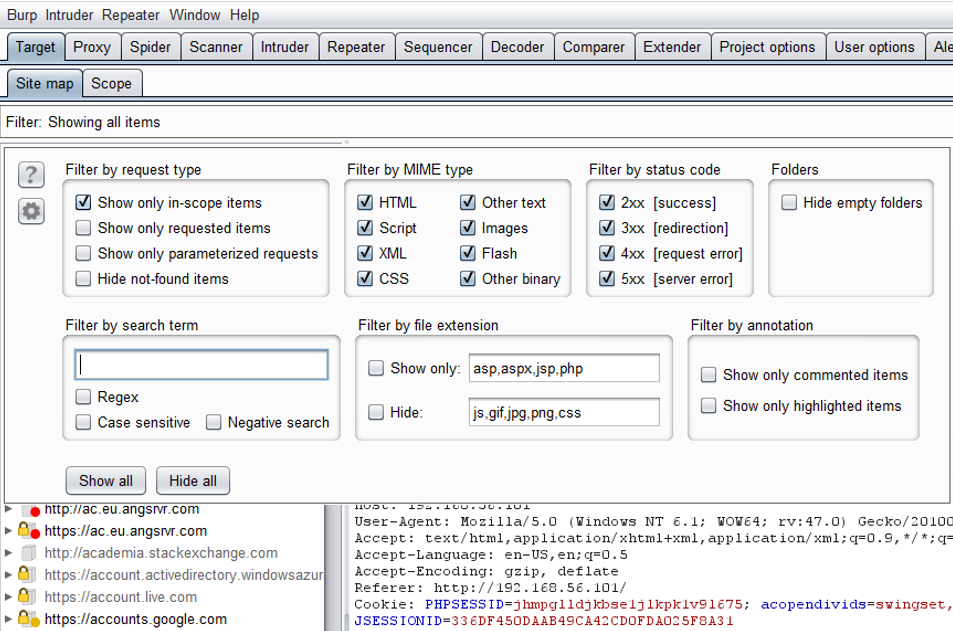Click the page icon beside http://academia.stackexchange.com

click(x=28, y=553)
